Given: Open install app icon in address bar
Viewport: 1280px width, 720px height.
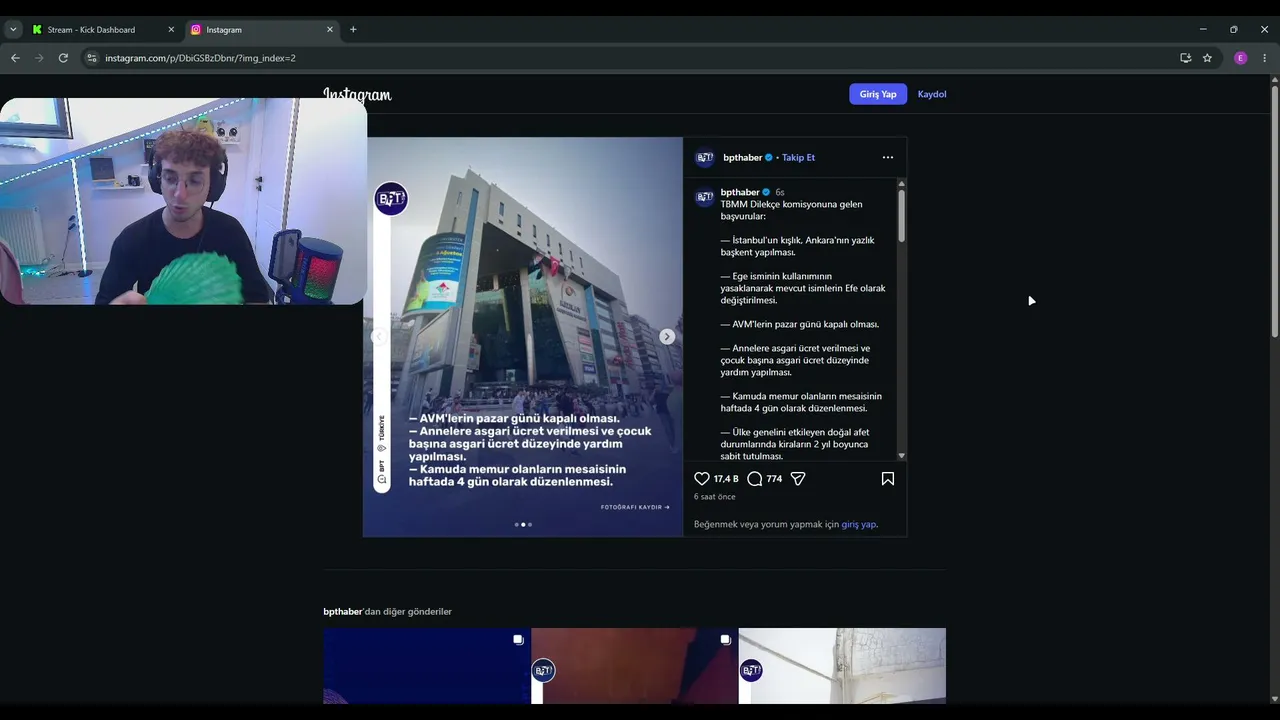Looking at the screenshot, I should tap(1185, 58).
